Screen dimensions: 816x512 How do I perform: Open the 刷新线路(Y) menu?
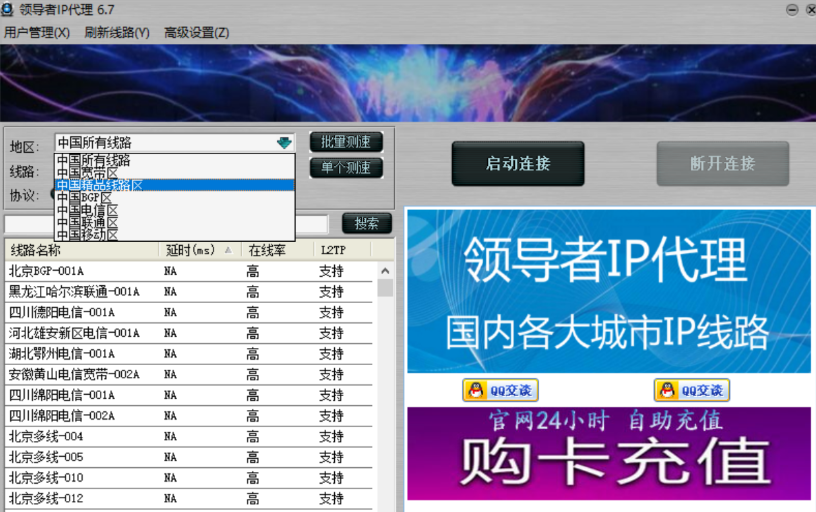click(117, 32)
